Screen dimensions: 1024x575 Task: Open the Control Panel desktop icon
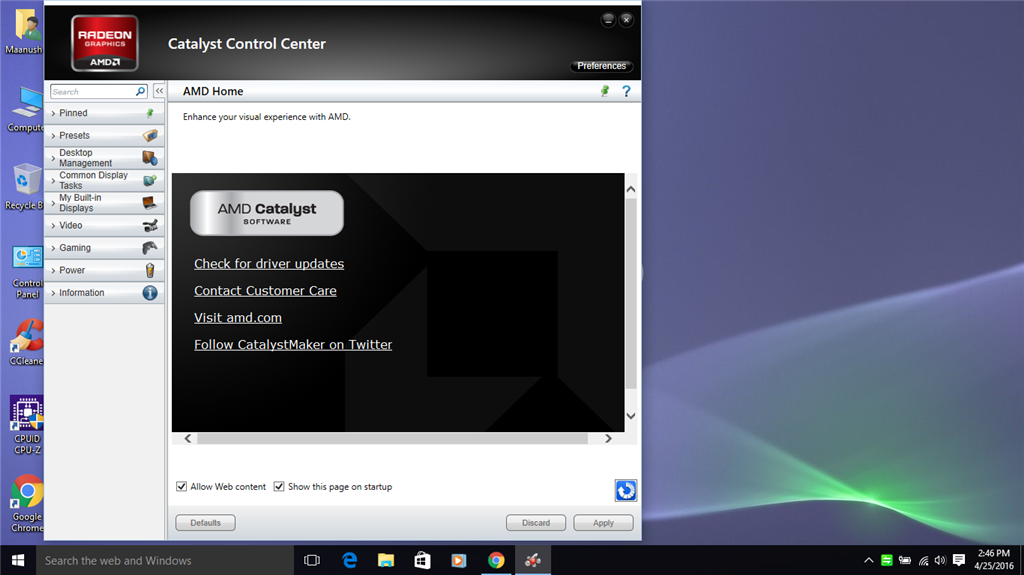click(x=27, y=272)
